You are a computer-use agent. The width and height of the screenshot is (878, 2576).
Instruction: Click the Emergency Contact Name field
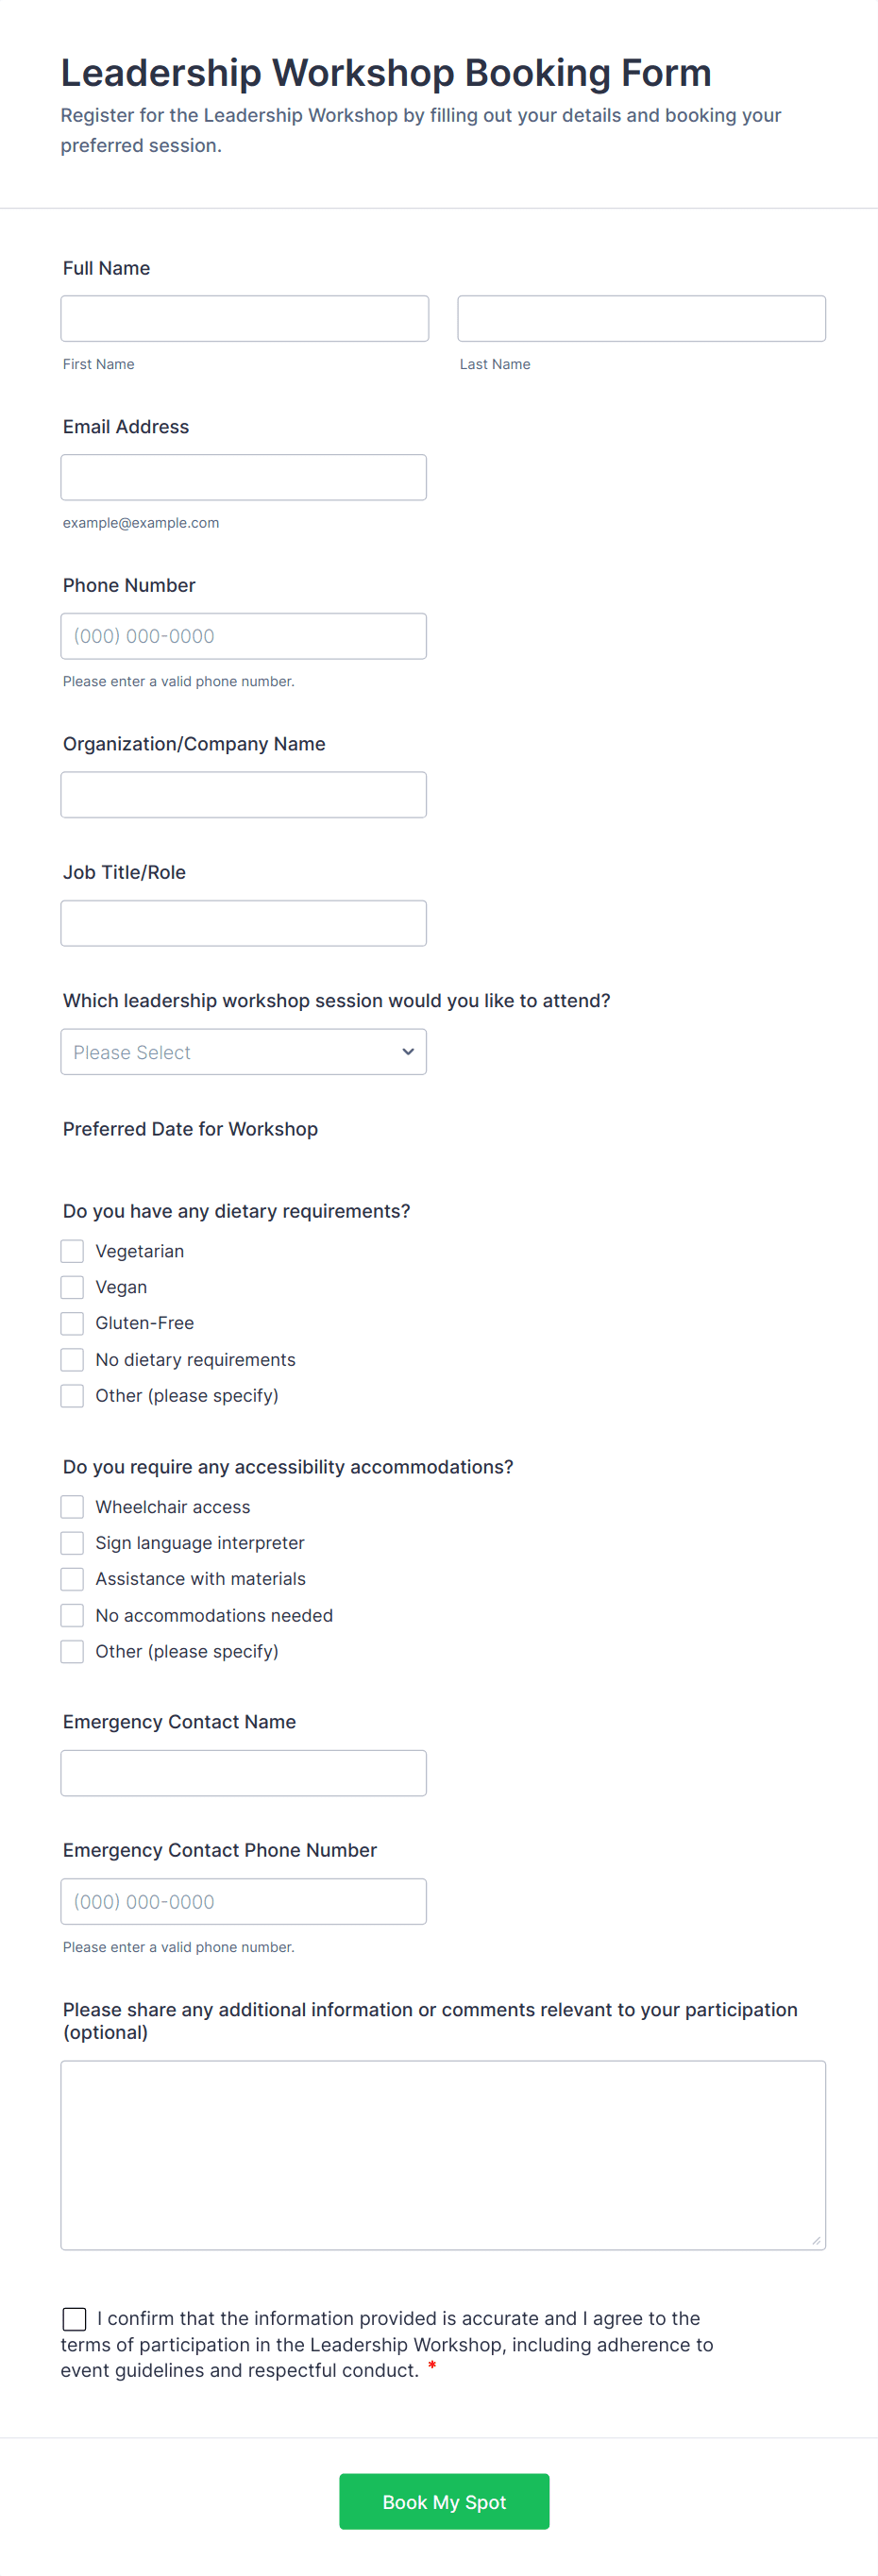click(243, 1773)
